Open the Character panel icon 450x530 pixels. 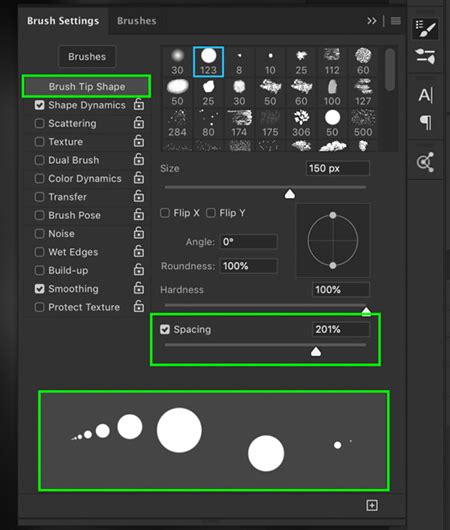(425, 95)
